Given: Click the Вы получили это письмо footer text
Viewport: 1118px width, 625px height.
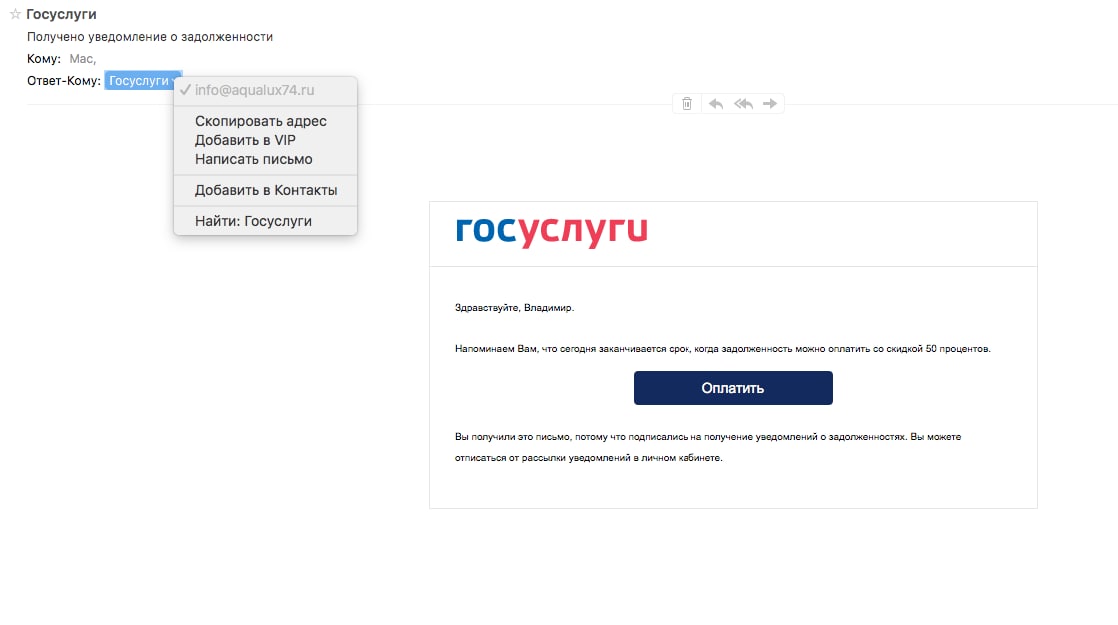Looking at the screenshot, I should [x=708, y=448].
